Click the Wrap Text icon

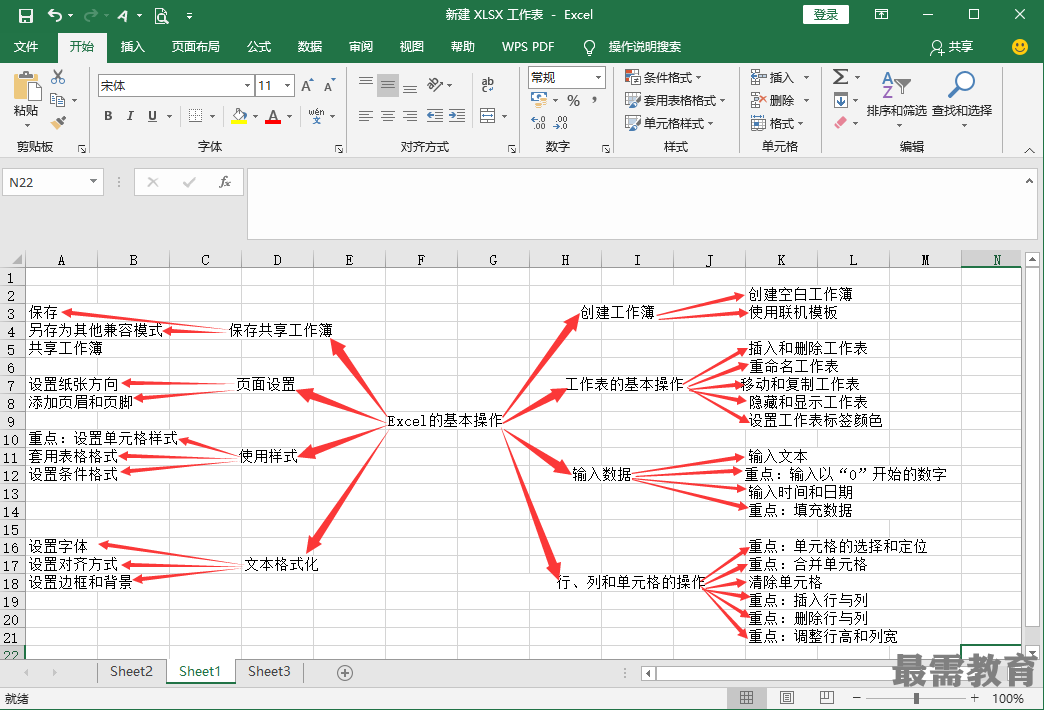487,85
